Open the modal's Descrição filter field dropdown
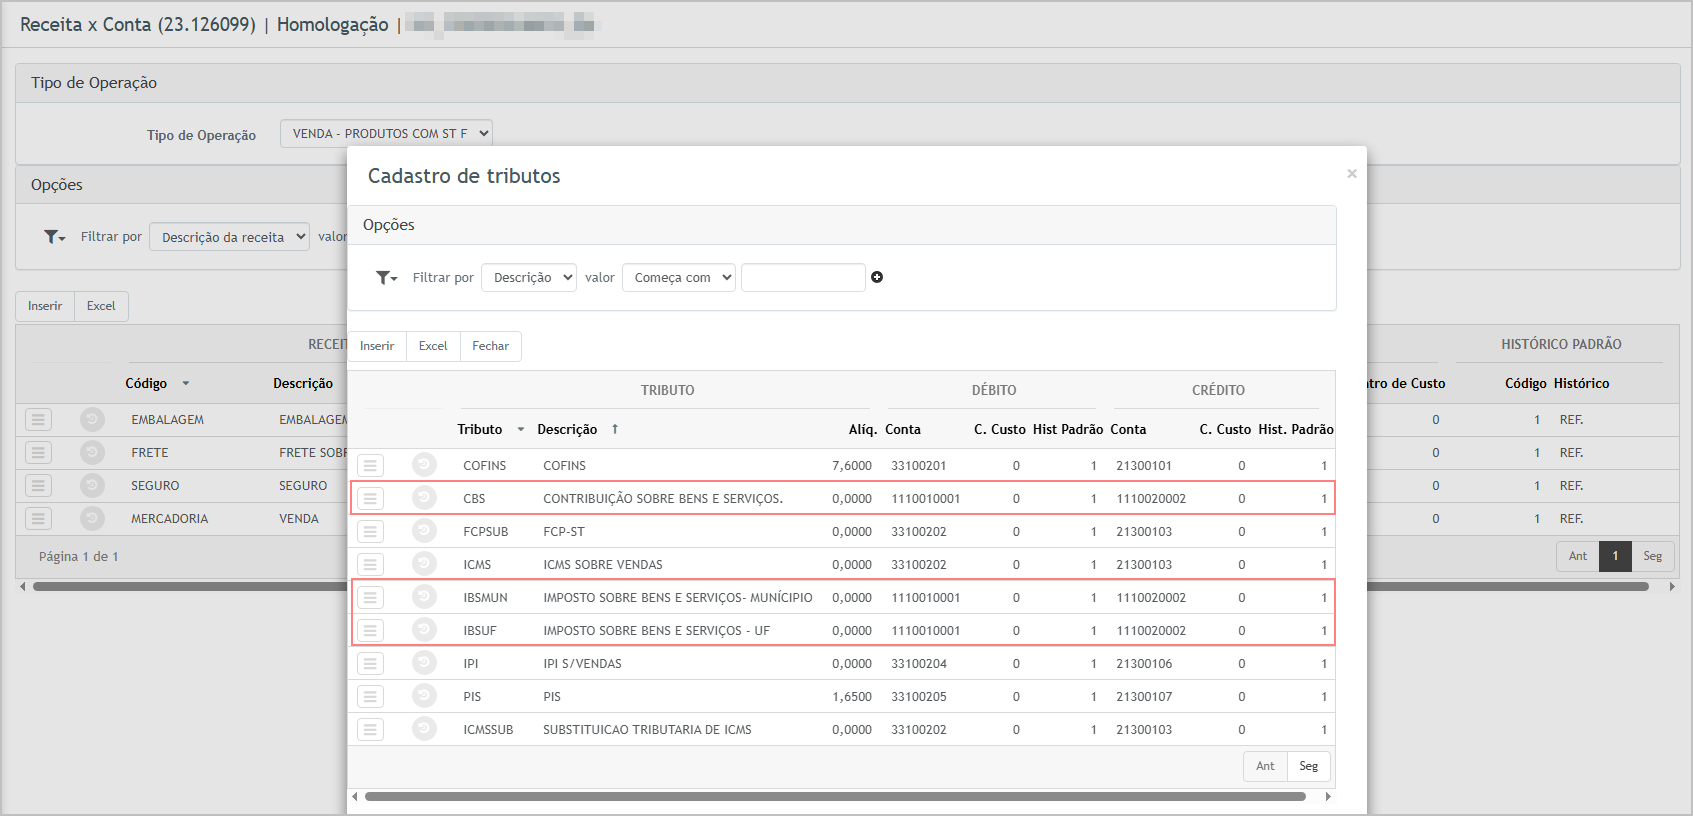The image size is (1693, 816). 528,277
